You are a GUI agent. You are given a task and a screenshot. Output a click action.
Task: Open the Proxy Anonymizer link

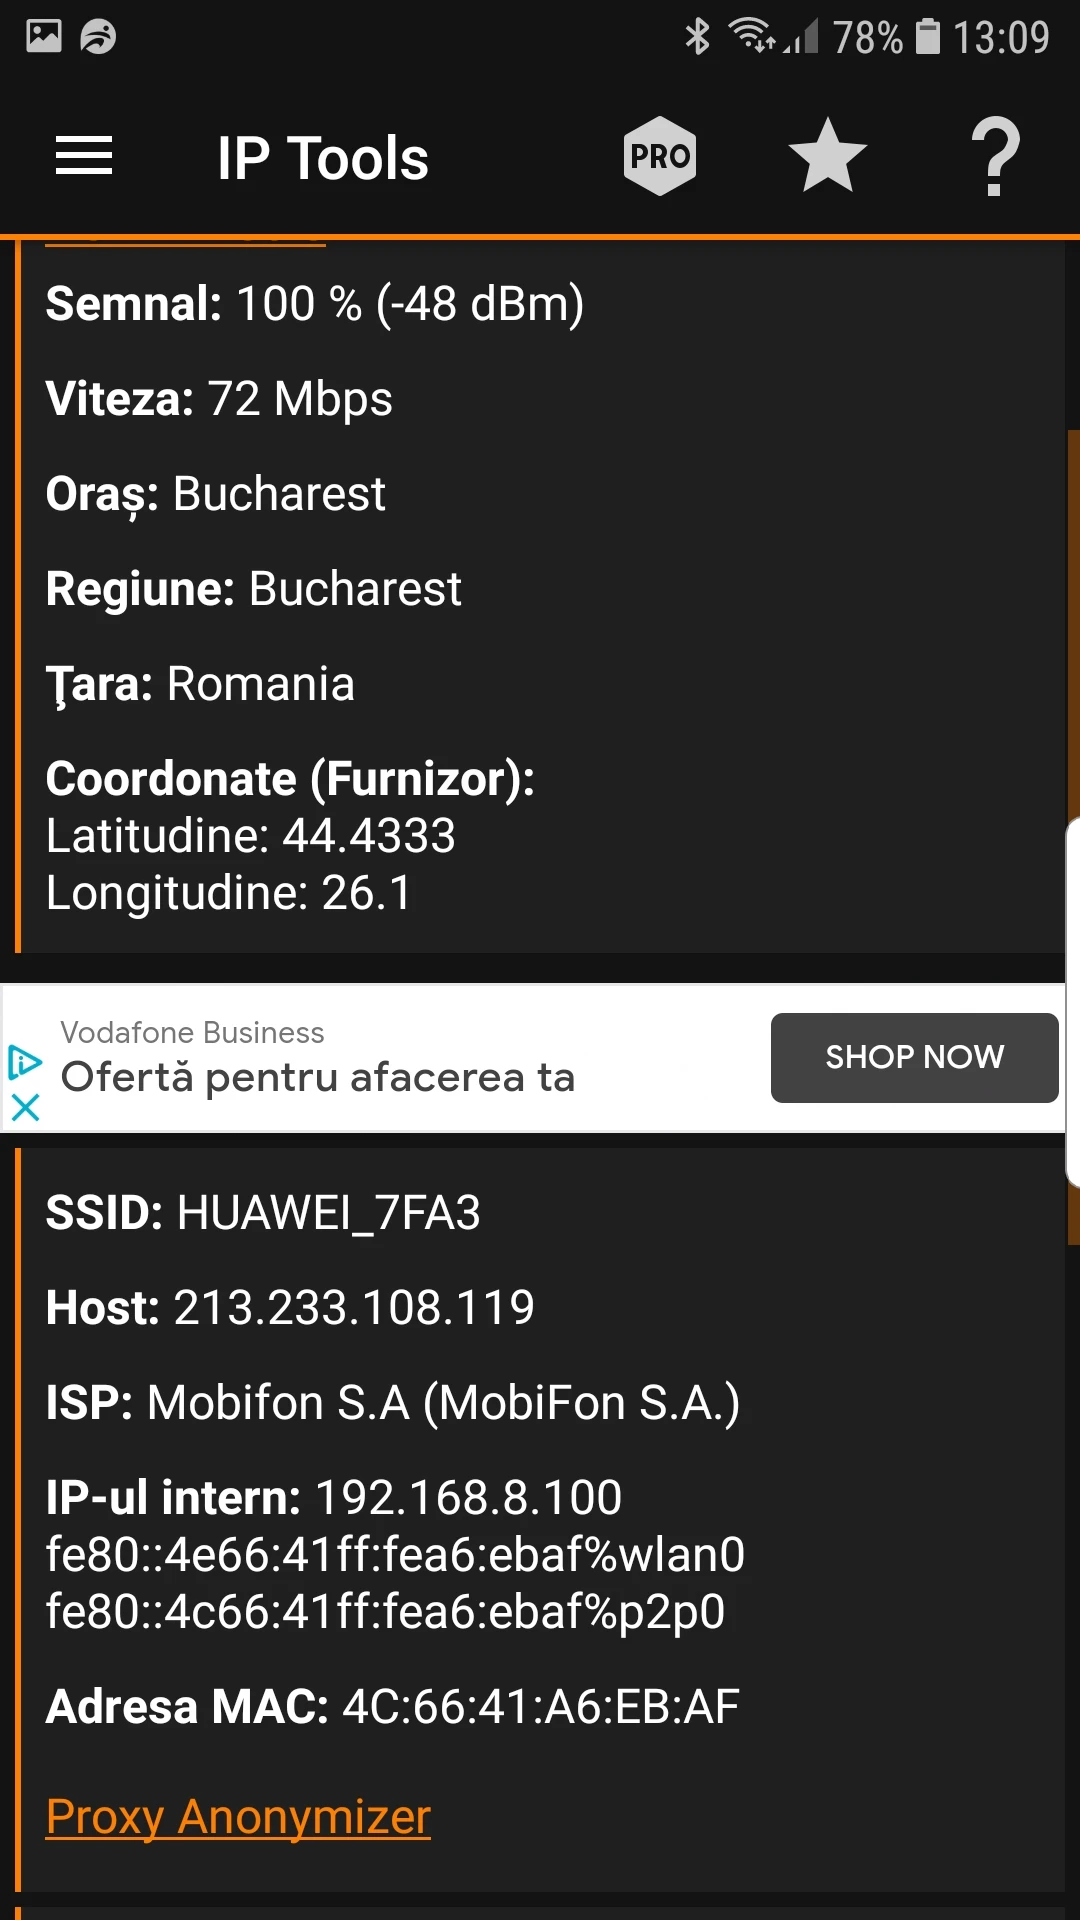(238, 1817)
